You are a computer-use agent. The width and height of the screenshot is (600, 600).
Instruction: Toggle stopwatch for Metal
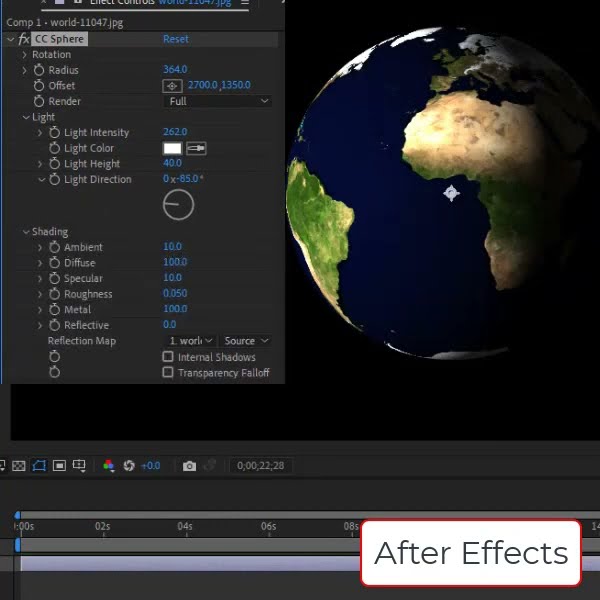click(x=54, y=310)
